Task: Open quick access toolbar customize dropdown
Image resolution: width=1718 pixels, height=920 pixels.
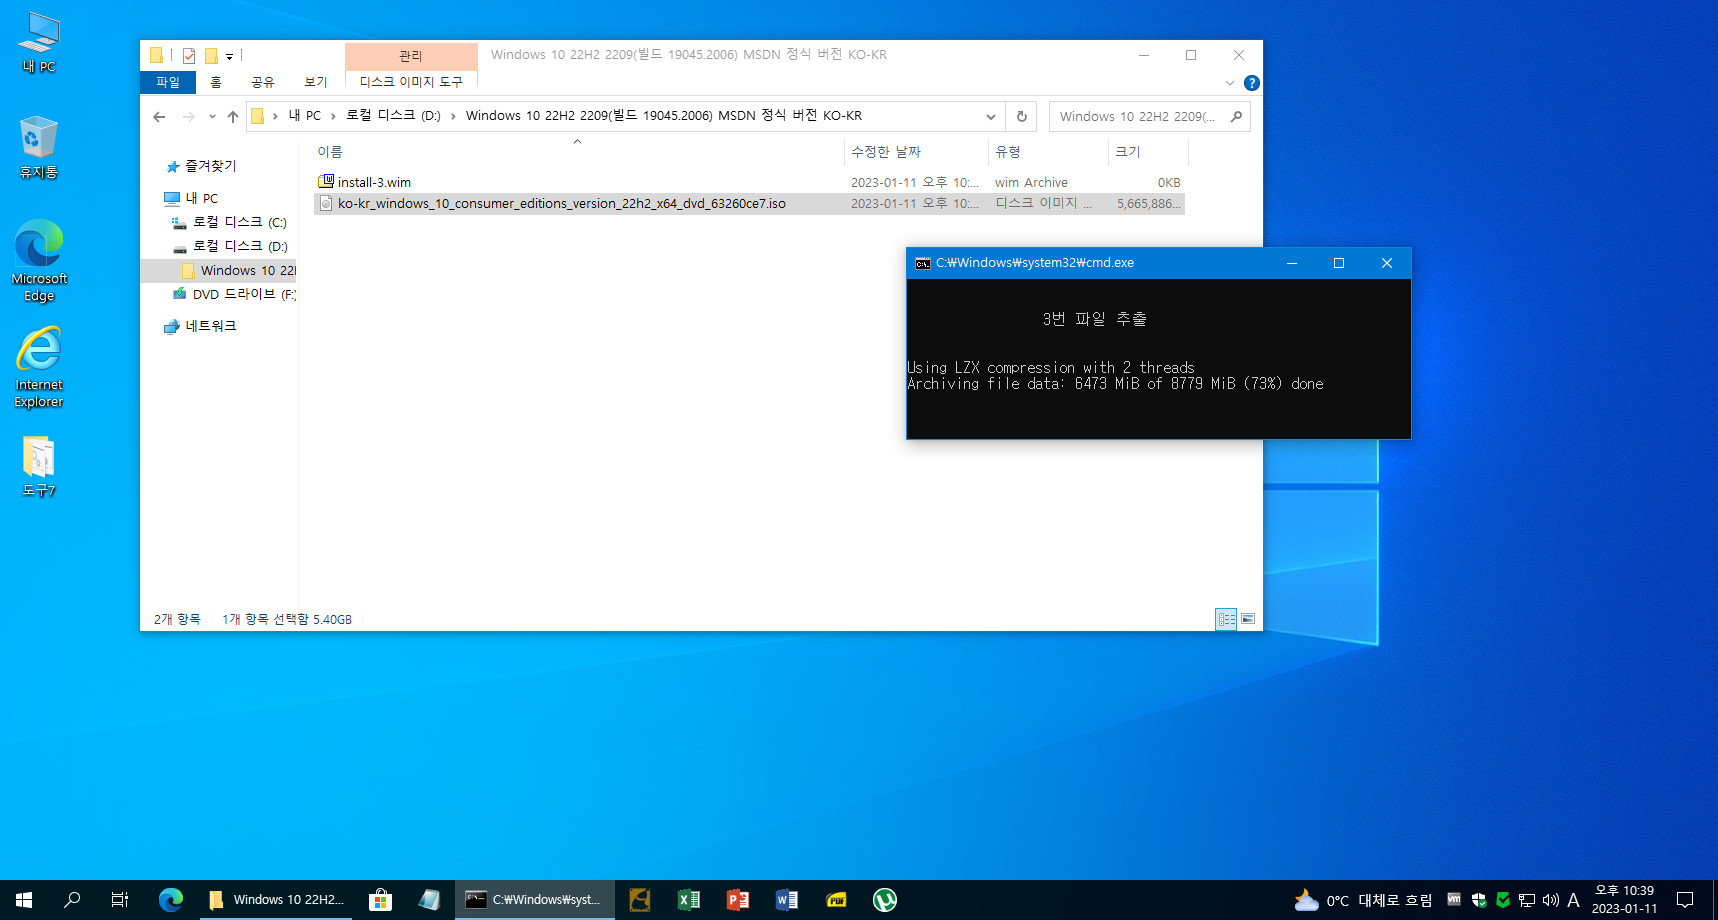Action: tap(229, 57)
